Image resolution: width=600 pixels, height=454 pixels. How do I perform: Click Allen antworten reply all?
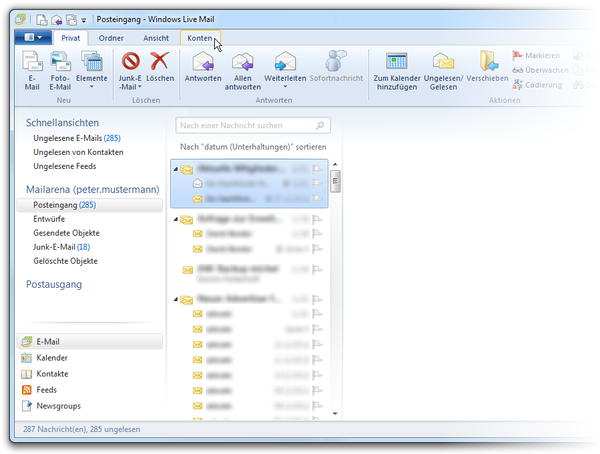pos(243,70)
